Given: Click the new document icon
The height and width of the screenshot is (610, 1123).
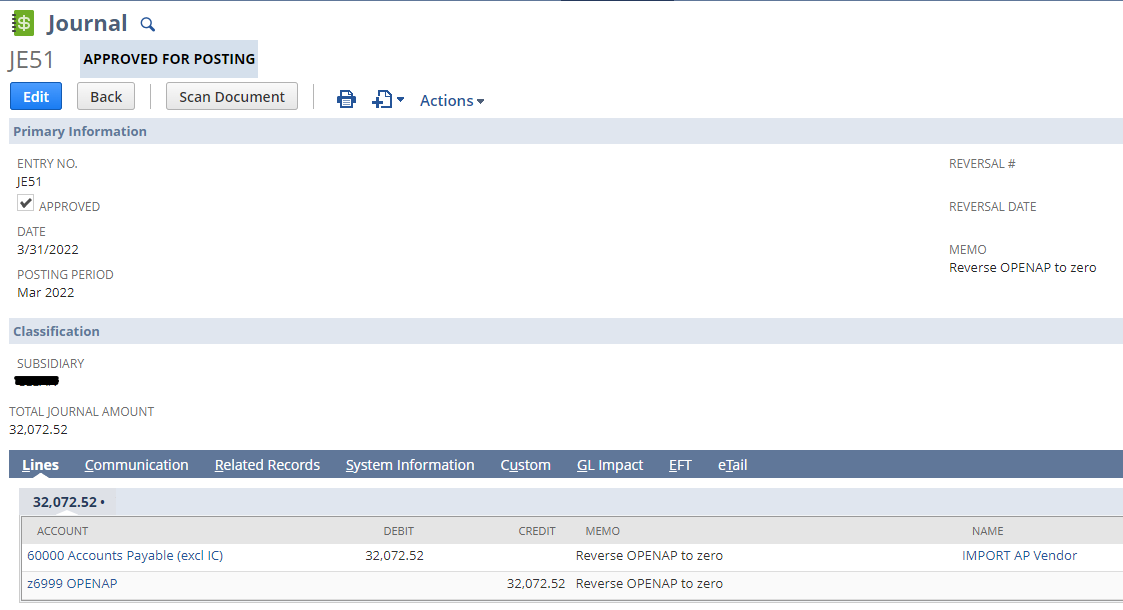Looking at the screenshot, I should click(x=381, y=99).
